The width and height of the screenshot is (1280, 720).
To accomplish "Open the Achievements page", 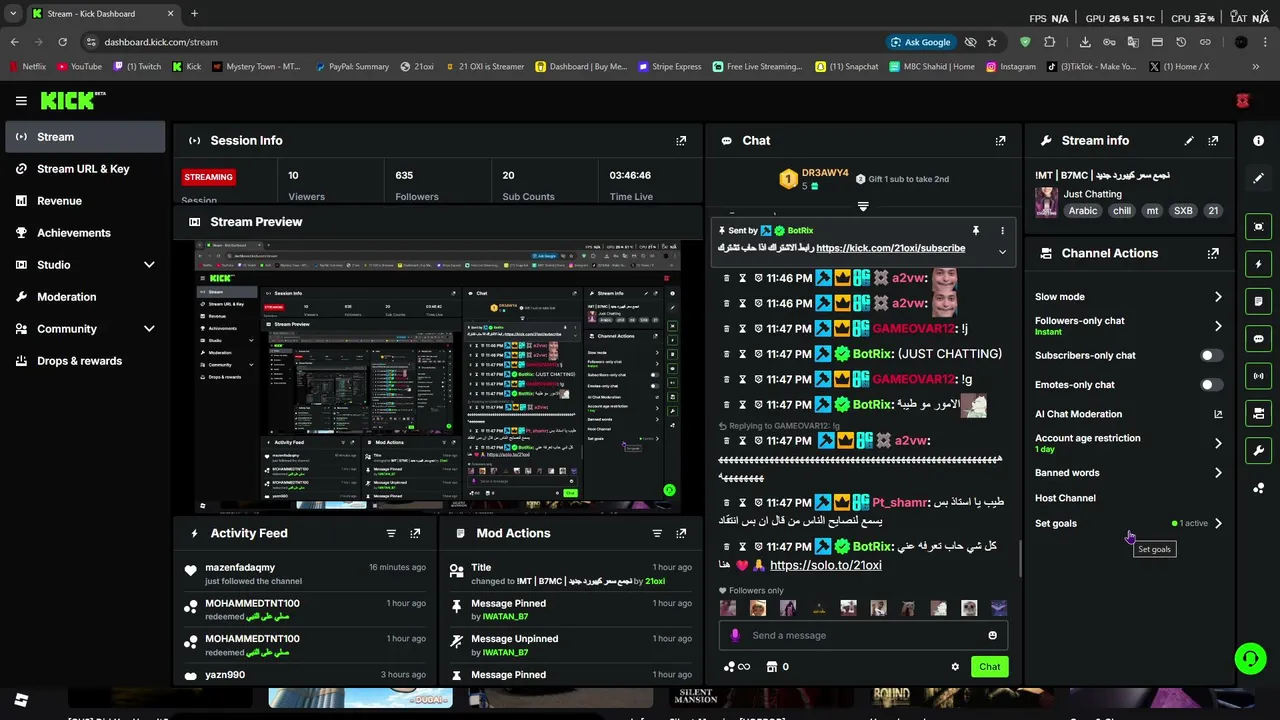I will point(85,233).
